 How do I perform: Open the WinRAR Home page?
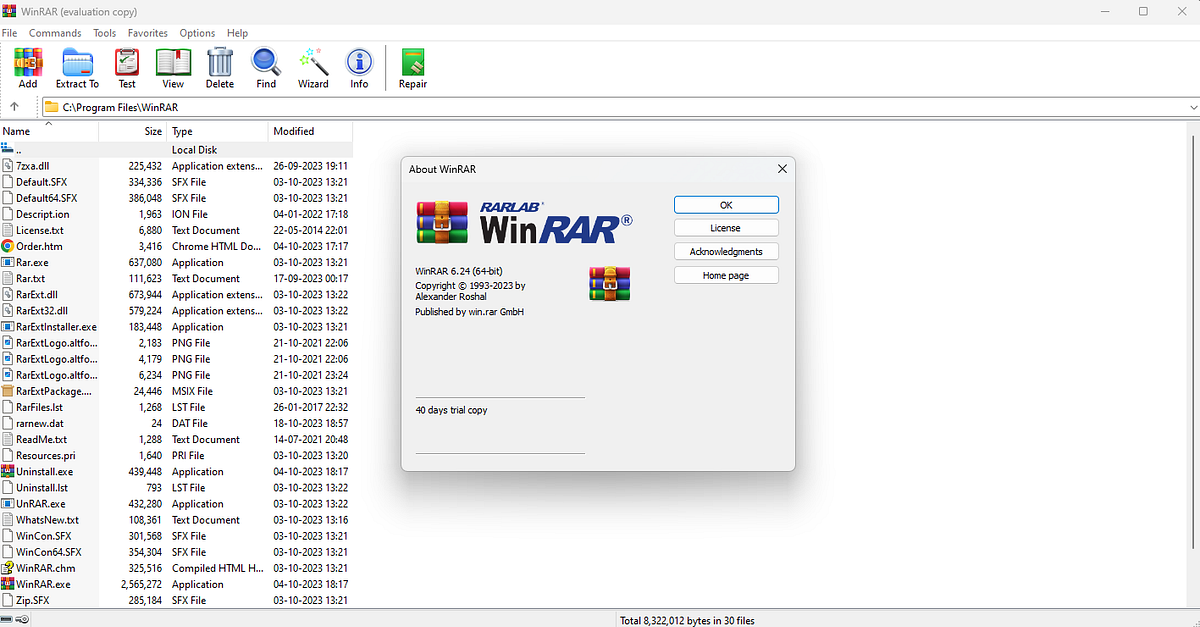(x=726, y=274)
